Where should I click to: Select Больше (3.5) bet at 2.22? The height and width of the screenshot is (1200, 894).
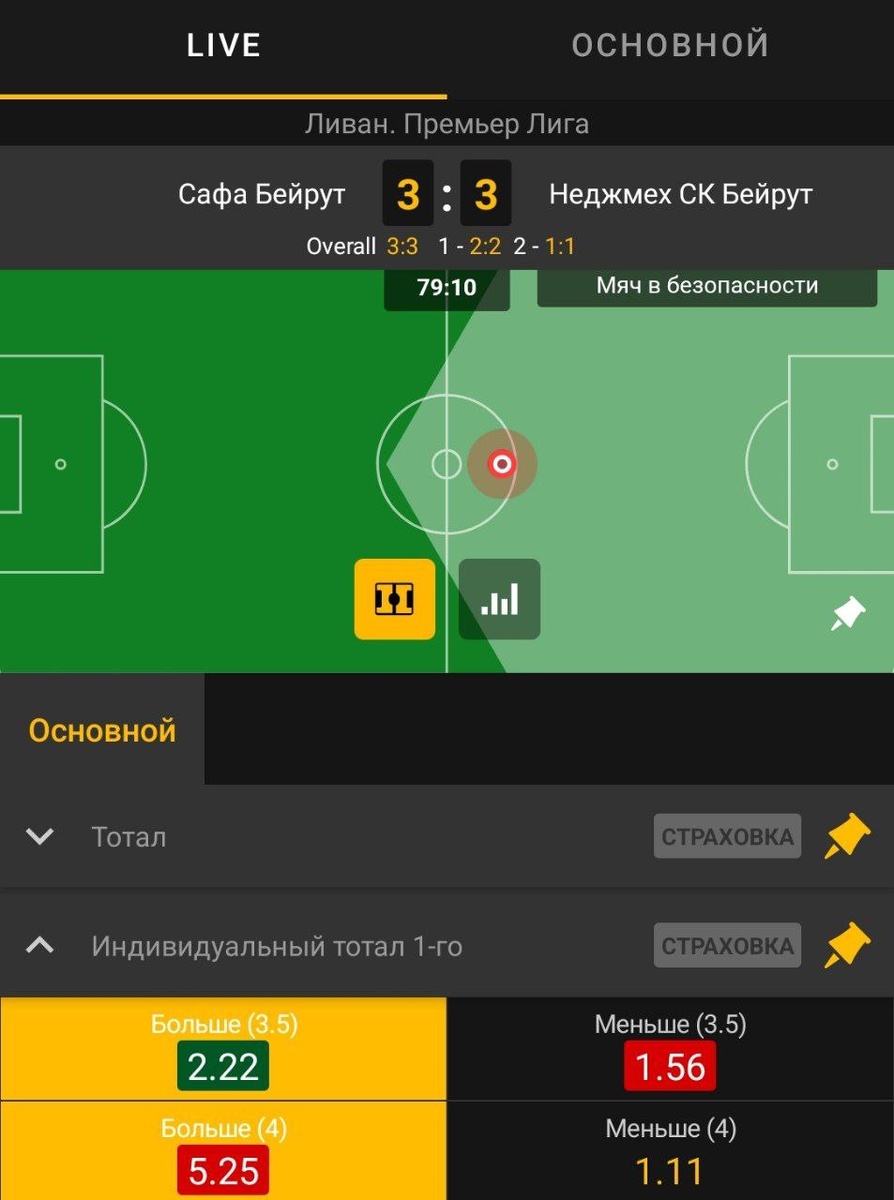[x=223, y=1049]
